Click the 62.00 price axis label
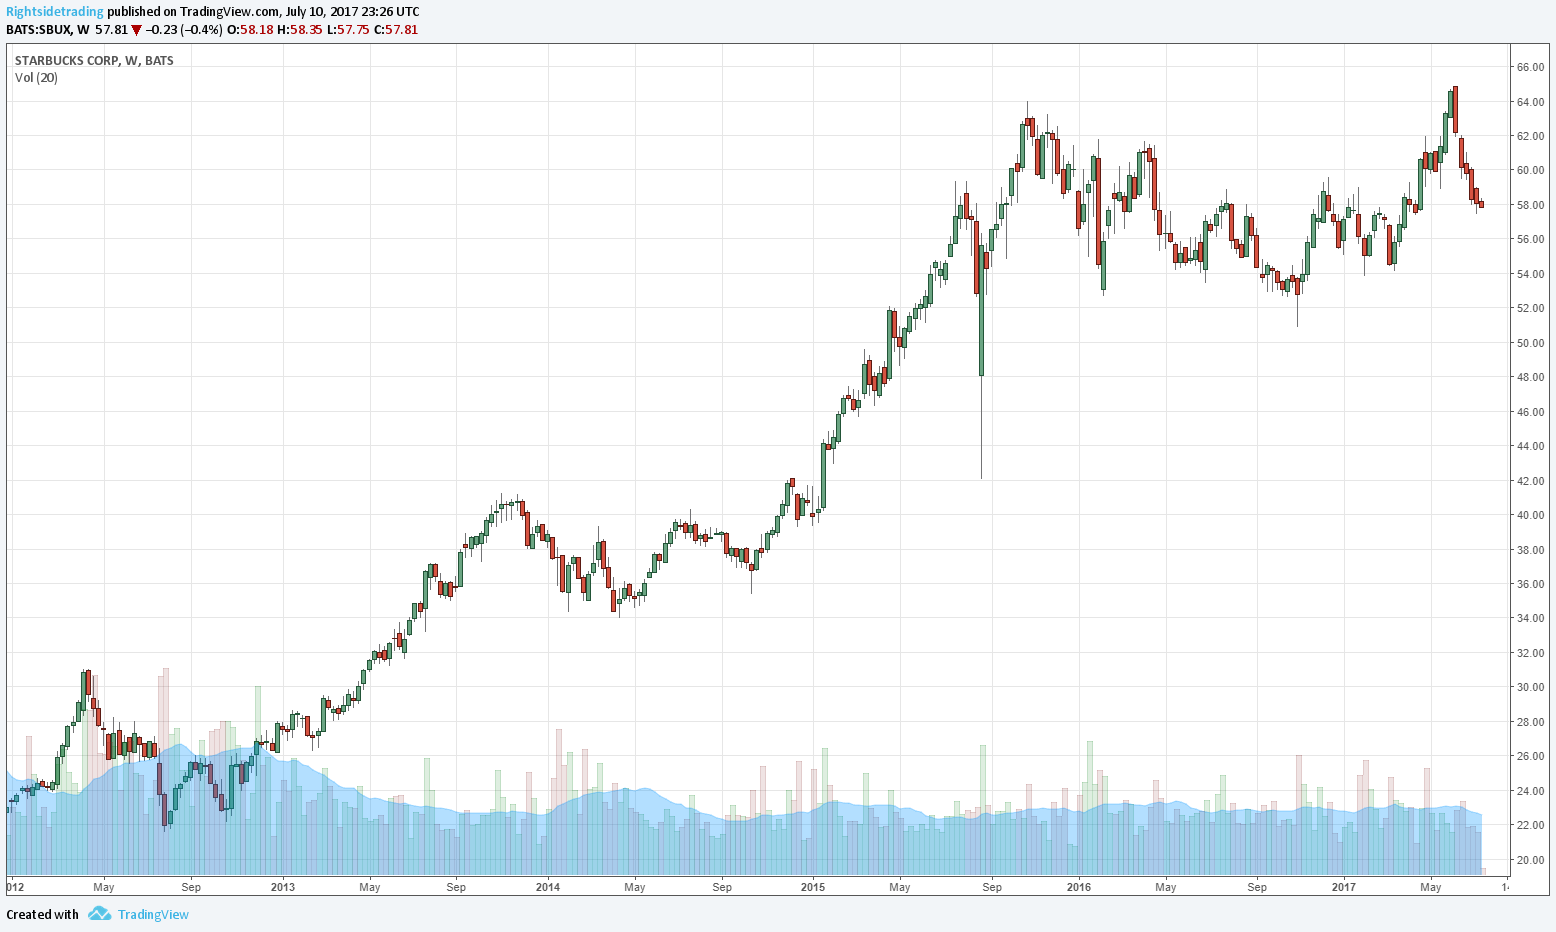Viewport: 1556px width, 932px height. coord(1530,136)
